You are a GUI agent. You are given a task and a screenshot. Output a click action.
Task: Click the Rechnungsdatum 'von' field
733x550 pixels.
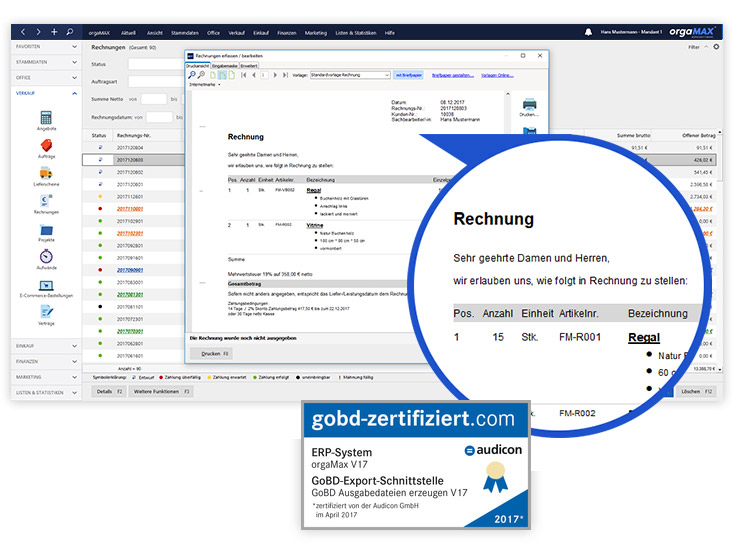pyautogui.click(x=159, y=117)
